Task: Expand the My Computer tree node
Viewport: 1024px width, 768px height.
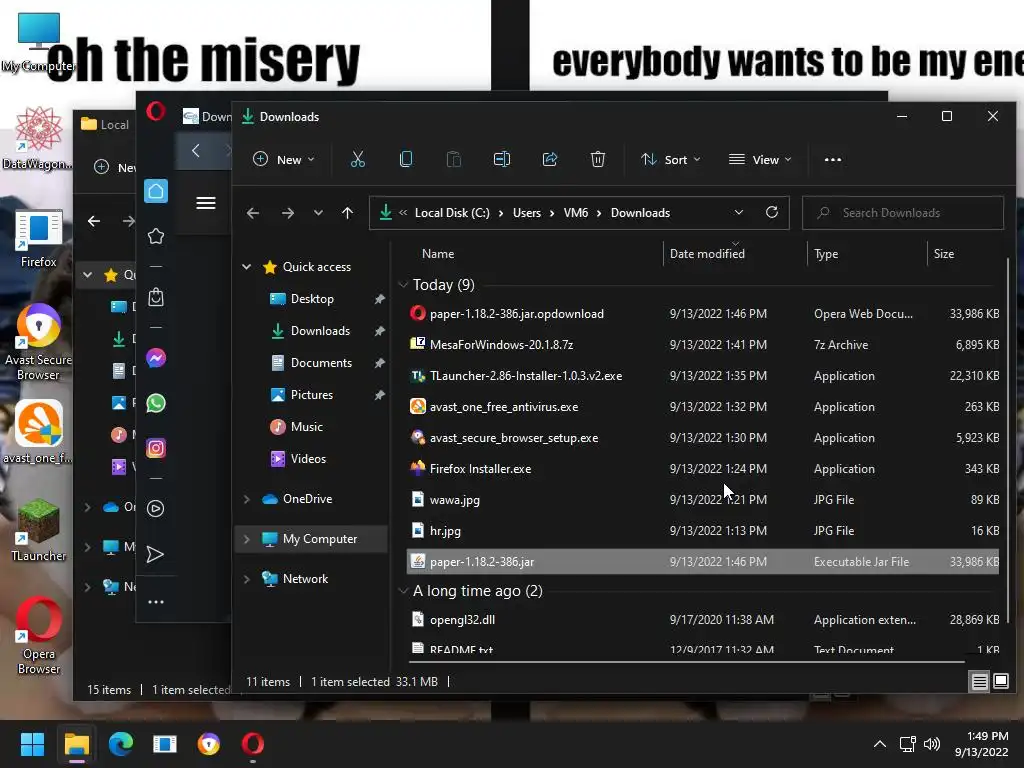Action: pyautogui.click(x=247, y=539)
